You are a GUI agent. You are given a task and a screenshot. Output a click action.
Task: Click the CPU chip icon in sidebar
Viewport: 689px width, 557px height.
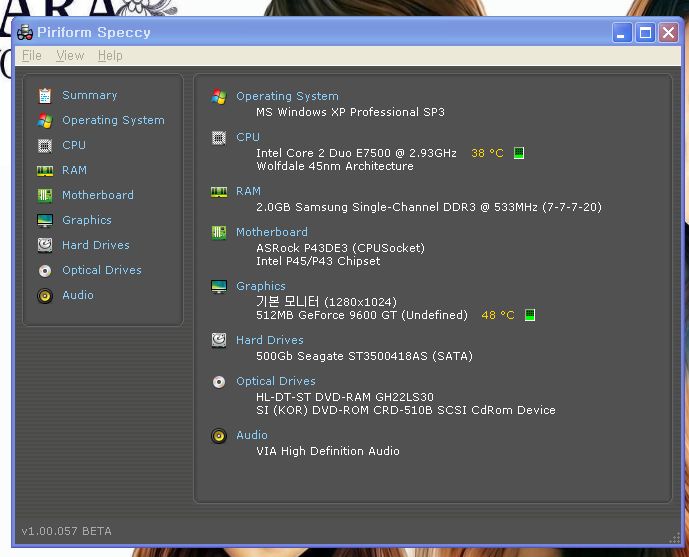45,145
